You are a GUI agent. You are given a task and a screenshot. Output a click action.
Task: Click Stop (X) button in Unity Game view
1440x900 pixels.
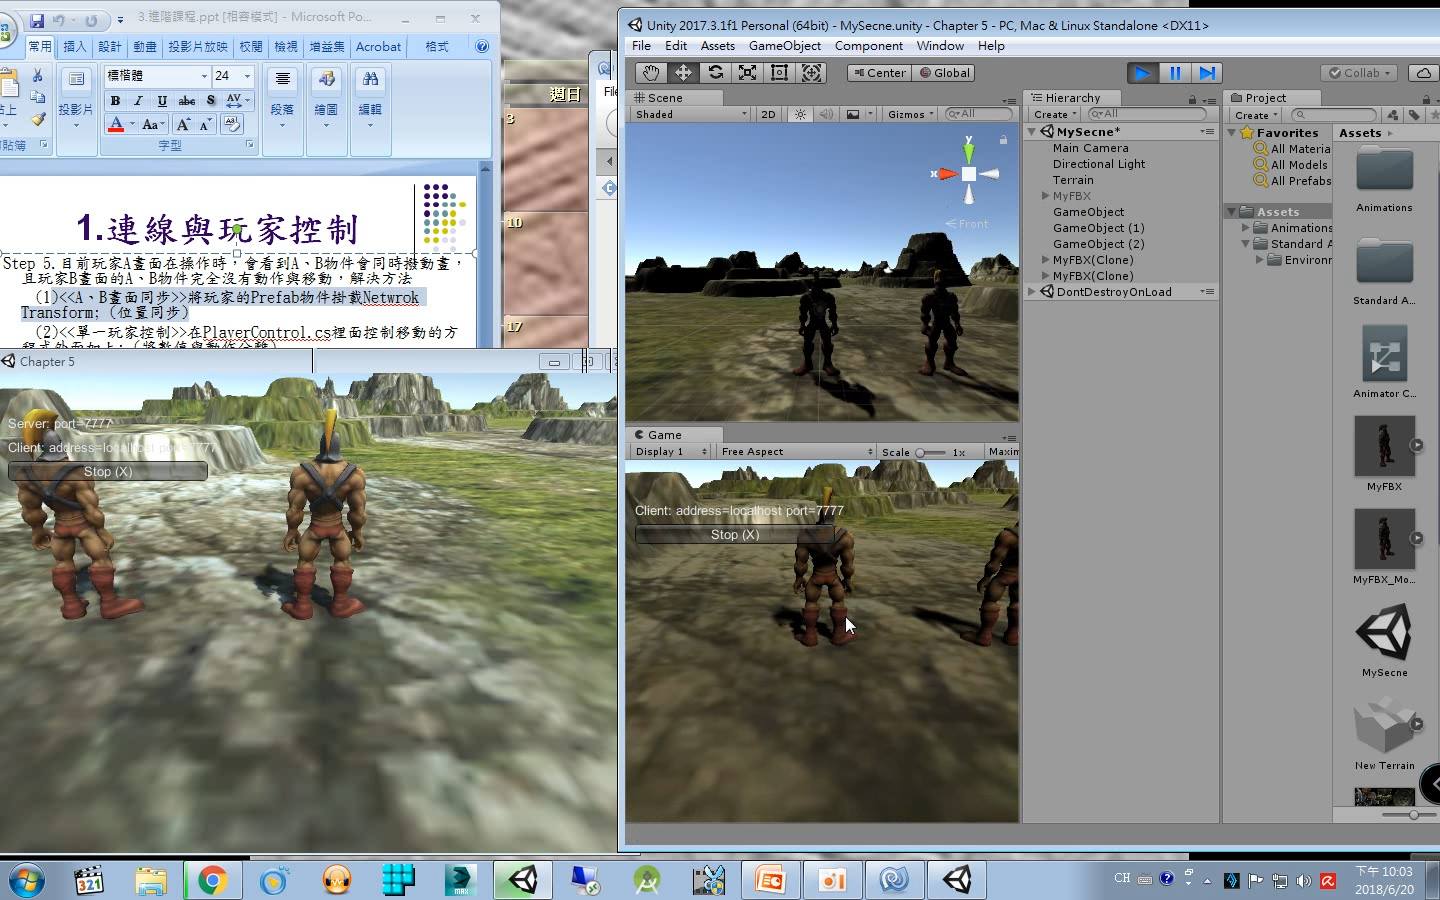(735, 535)
